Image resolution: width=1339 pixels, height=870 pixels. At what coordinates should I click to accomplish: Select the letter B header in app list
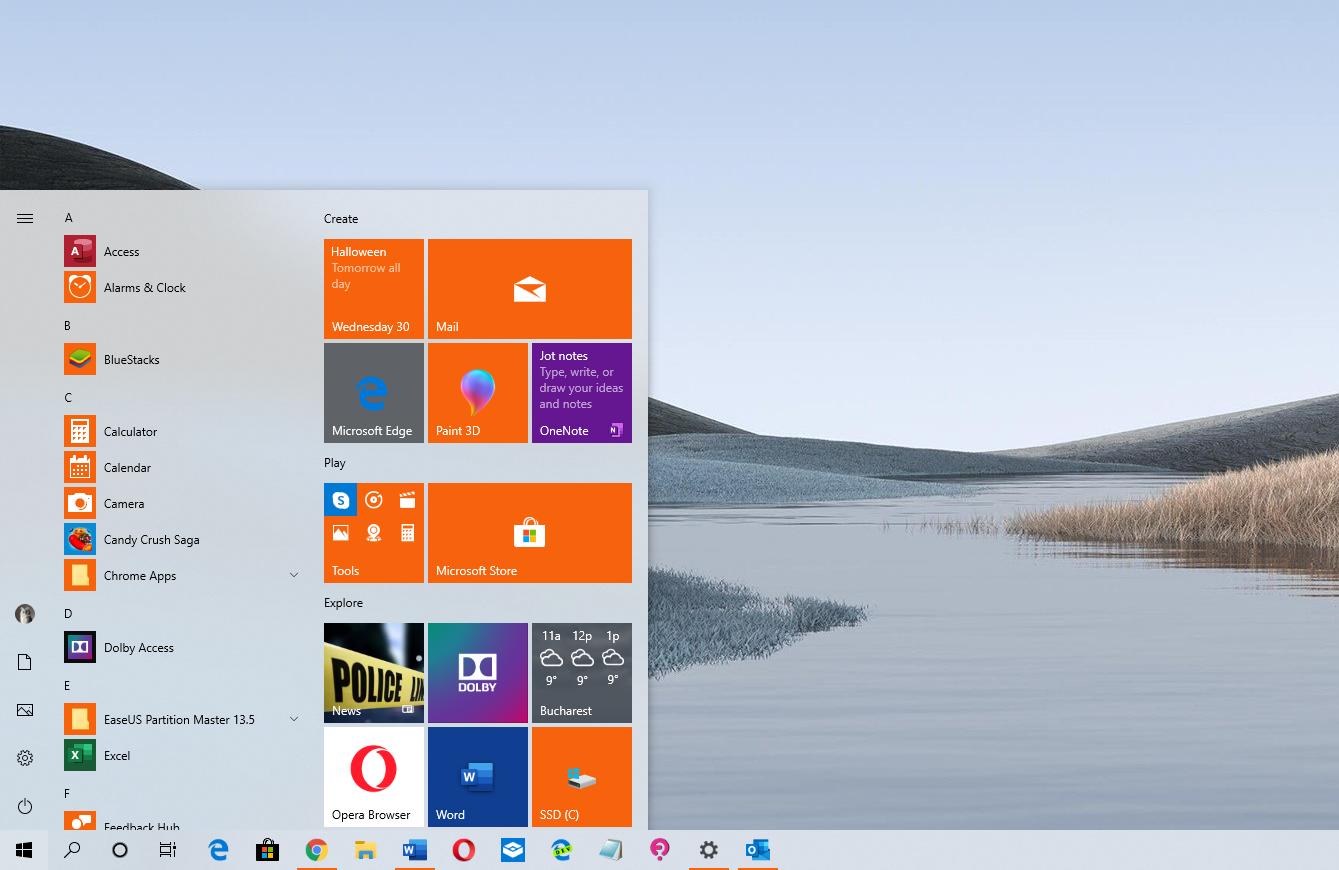pyautogui.click(x=68, y=326)
